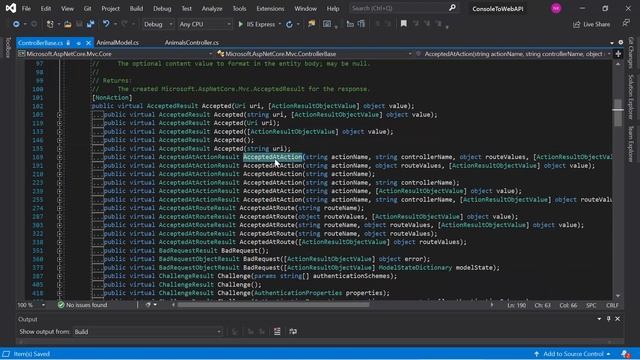640x360 pixels.
Task: Open the Git menu
Action: 87,9
